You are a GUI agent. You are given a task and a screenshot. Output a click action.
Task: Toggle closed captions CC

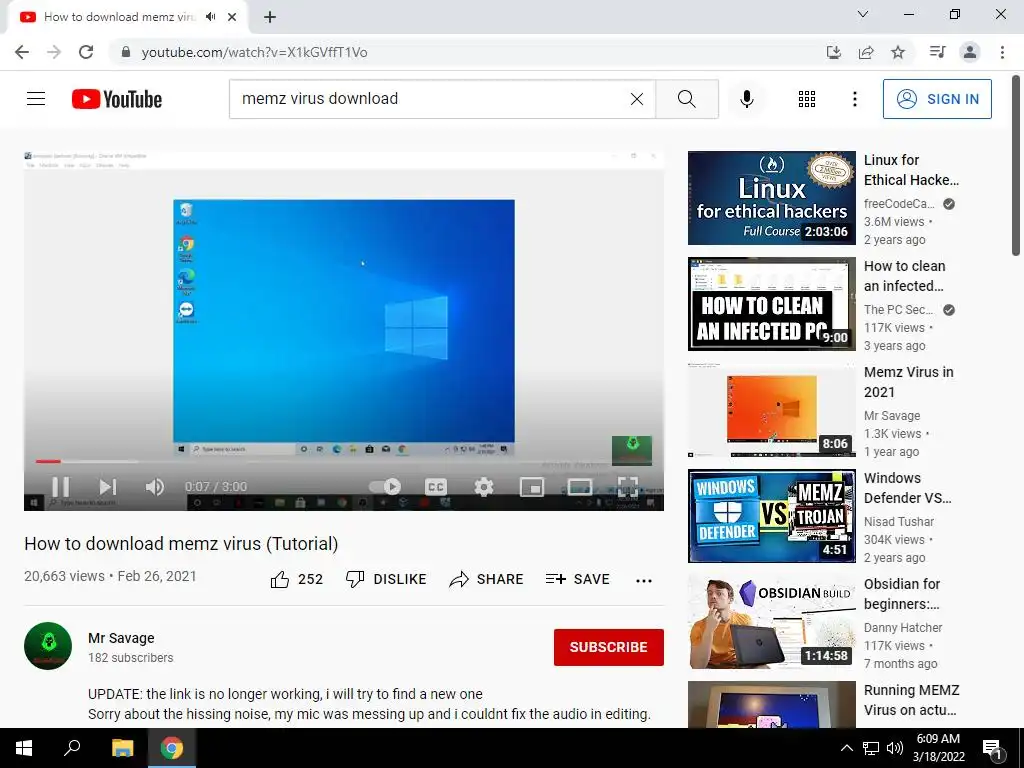pyautogui.click(x=436, y=487)
